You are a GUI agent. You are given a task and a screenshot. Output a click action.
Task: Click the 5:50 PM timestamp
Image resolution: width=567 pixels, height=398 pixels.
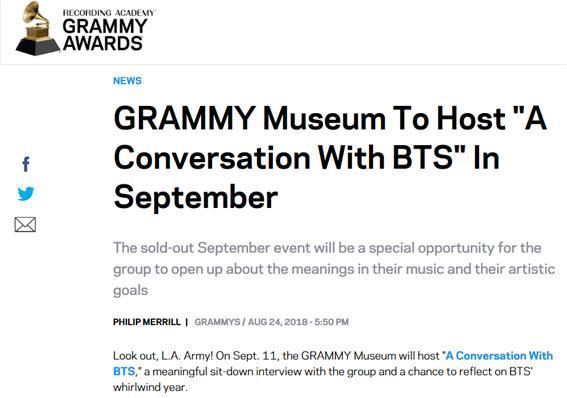[331, 322]
